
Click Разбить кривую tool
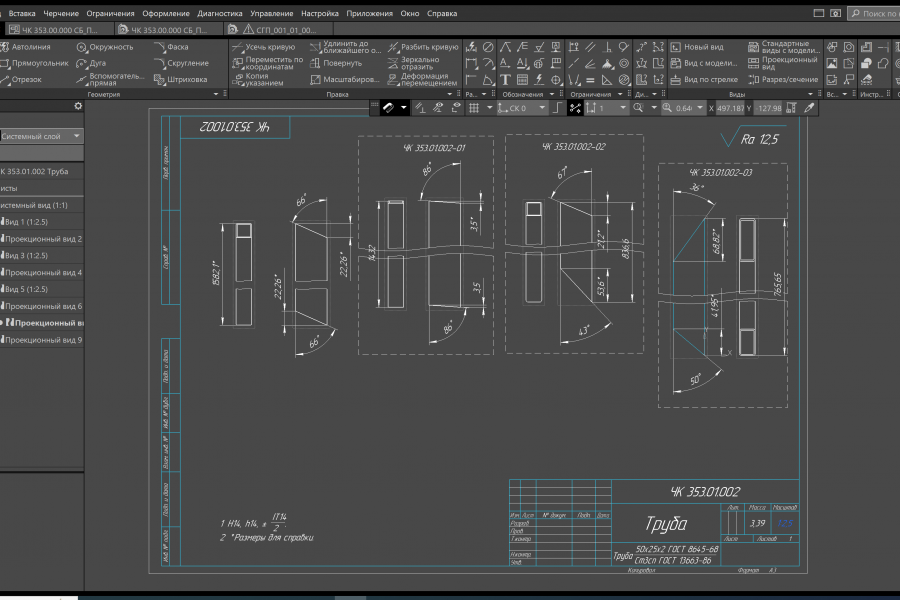click(423, 47)
